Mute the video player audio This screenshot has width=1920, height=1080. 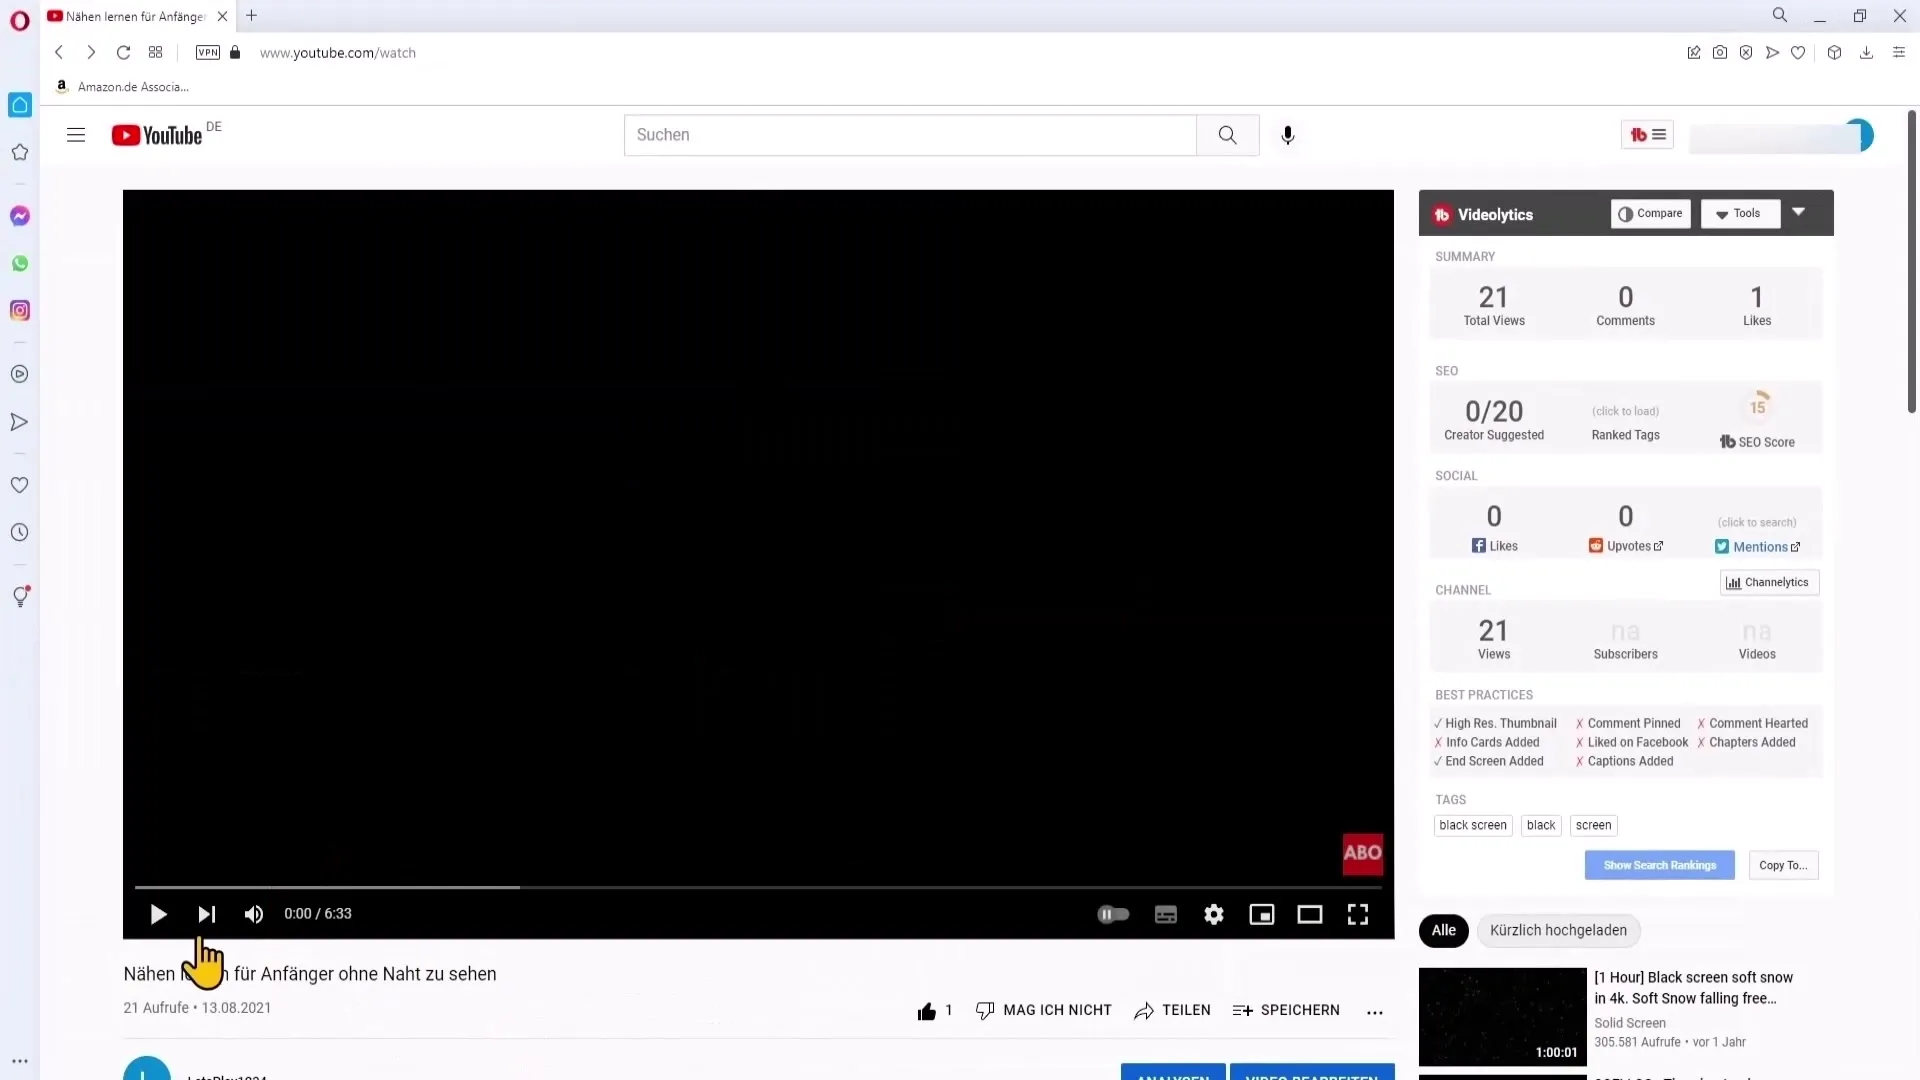pyautogui.click(x=253, y=914)
